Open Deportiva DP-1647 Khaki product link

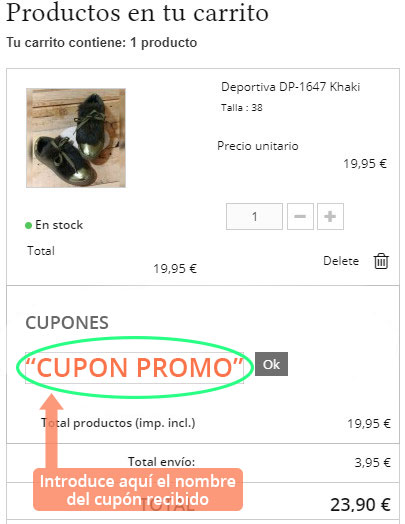click(290, 87)
